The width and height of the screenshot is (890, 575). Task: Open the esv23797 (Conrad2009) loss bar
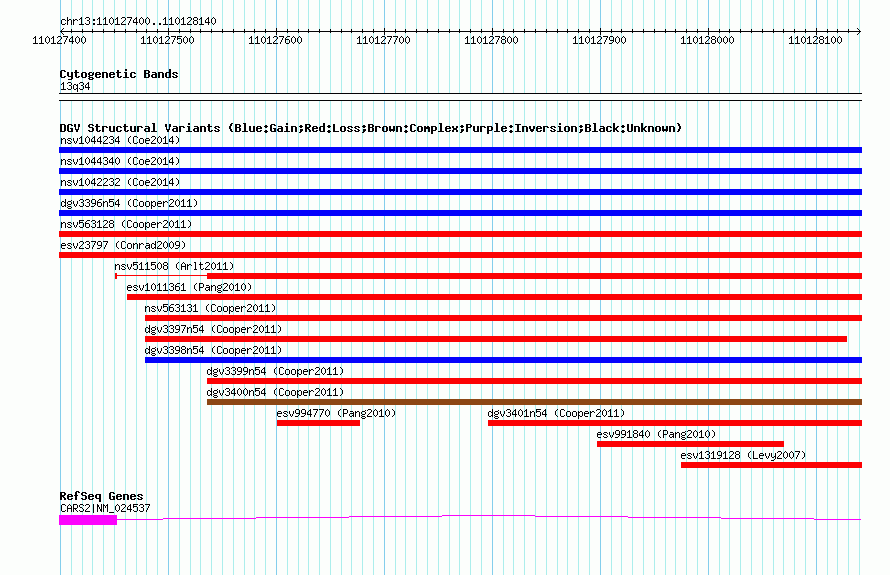tap(460, 255)
